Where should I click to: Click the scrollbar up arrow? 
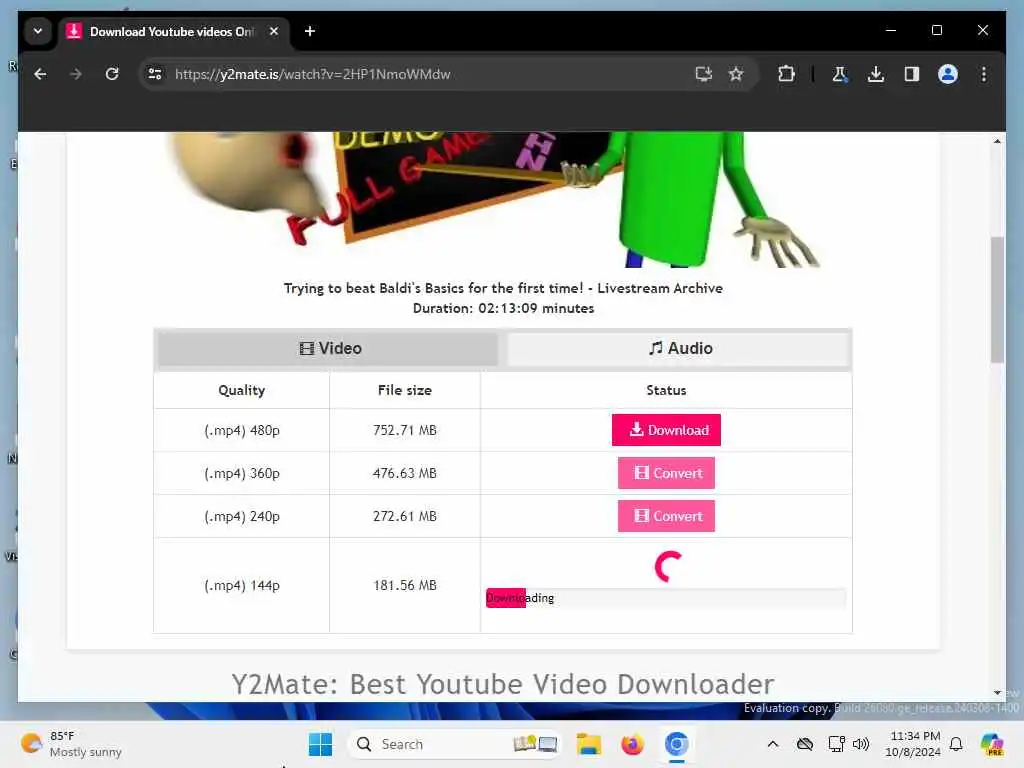[997, 141]
